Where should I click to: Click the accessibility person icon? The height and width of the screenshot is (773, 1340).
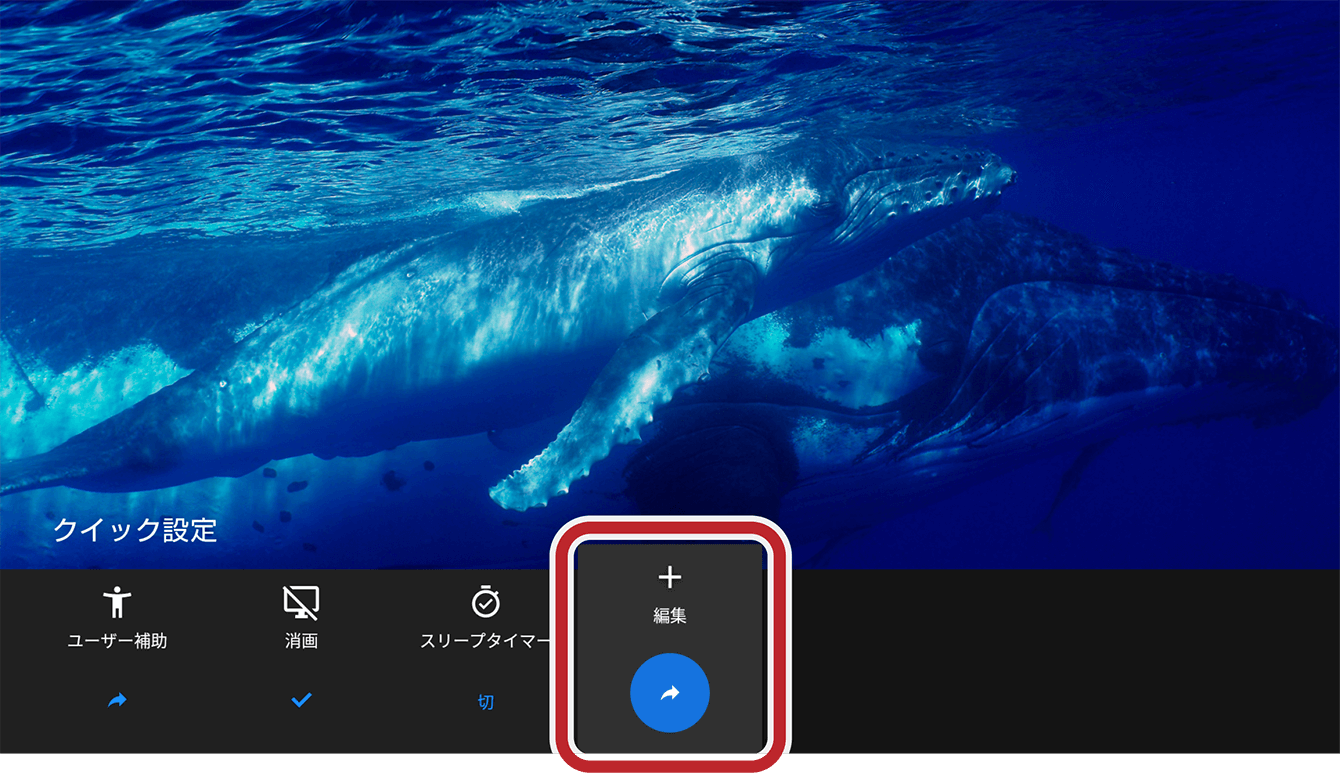pos(117,602)
